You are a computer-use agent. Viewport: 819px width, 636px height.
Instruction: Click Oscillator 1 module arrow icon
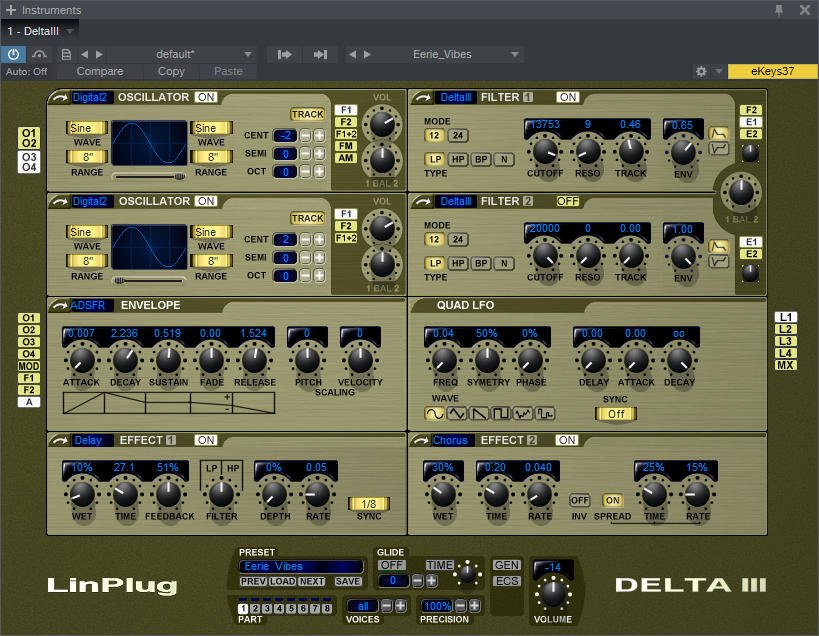[60, 98]
